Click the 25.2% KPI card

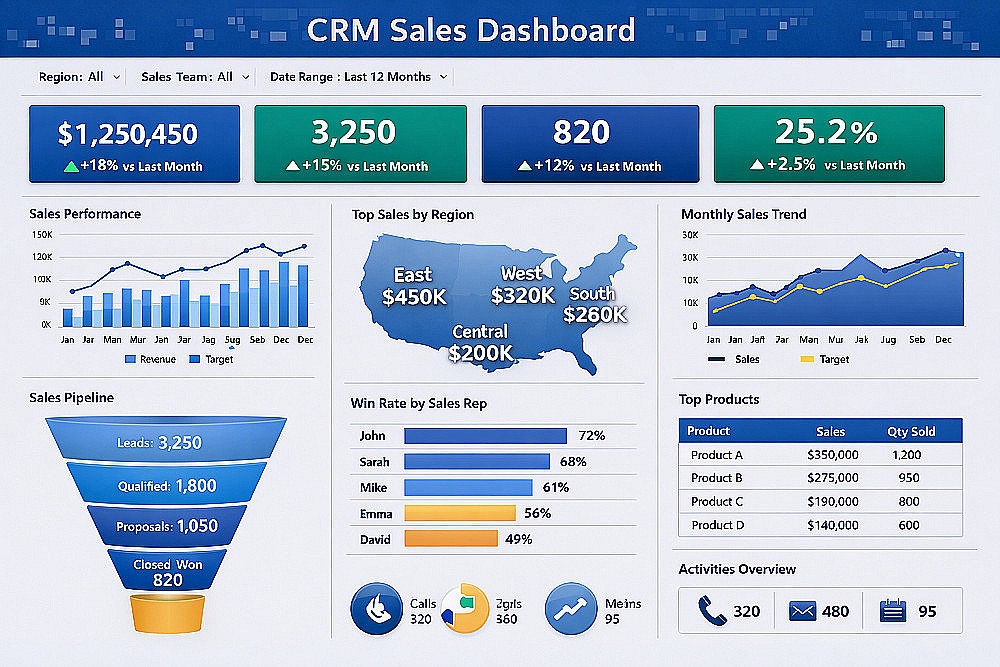tap(829, 144)
